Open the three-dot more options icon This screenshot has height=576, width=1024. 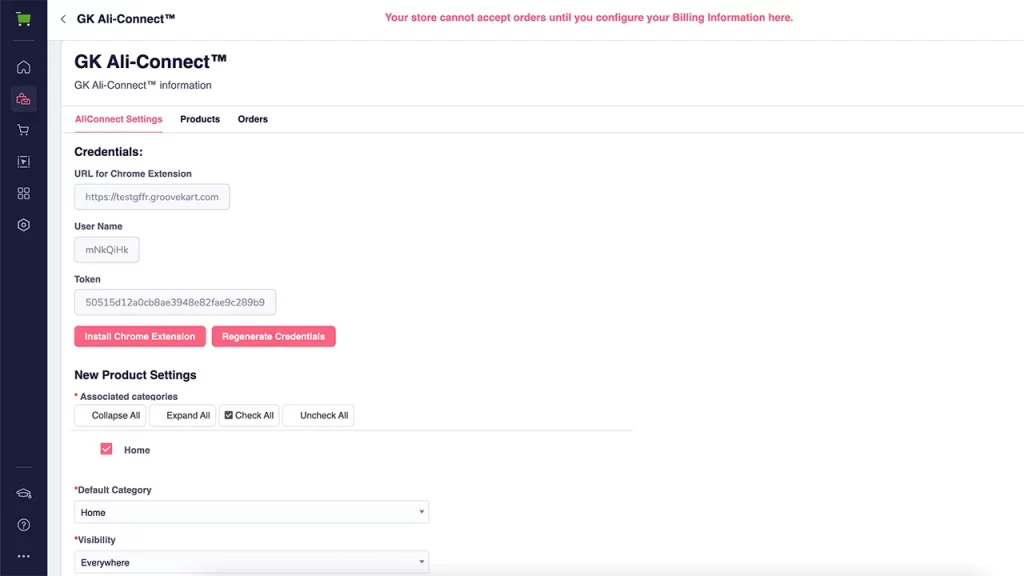point(24,556)
